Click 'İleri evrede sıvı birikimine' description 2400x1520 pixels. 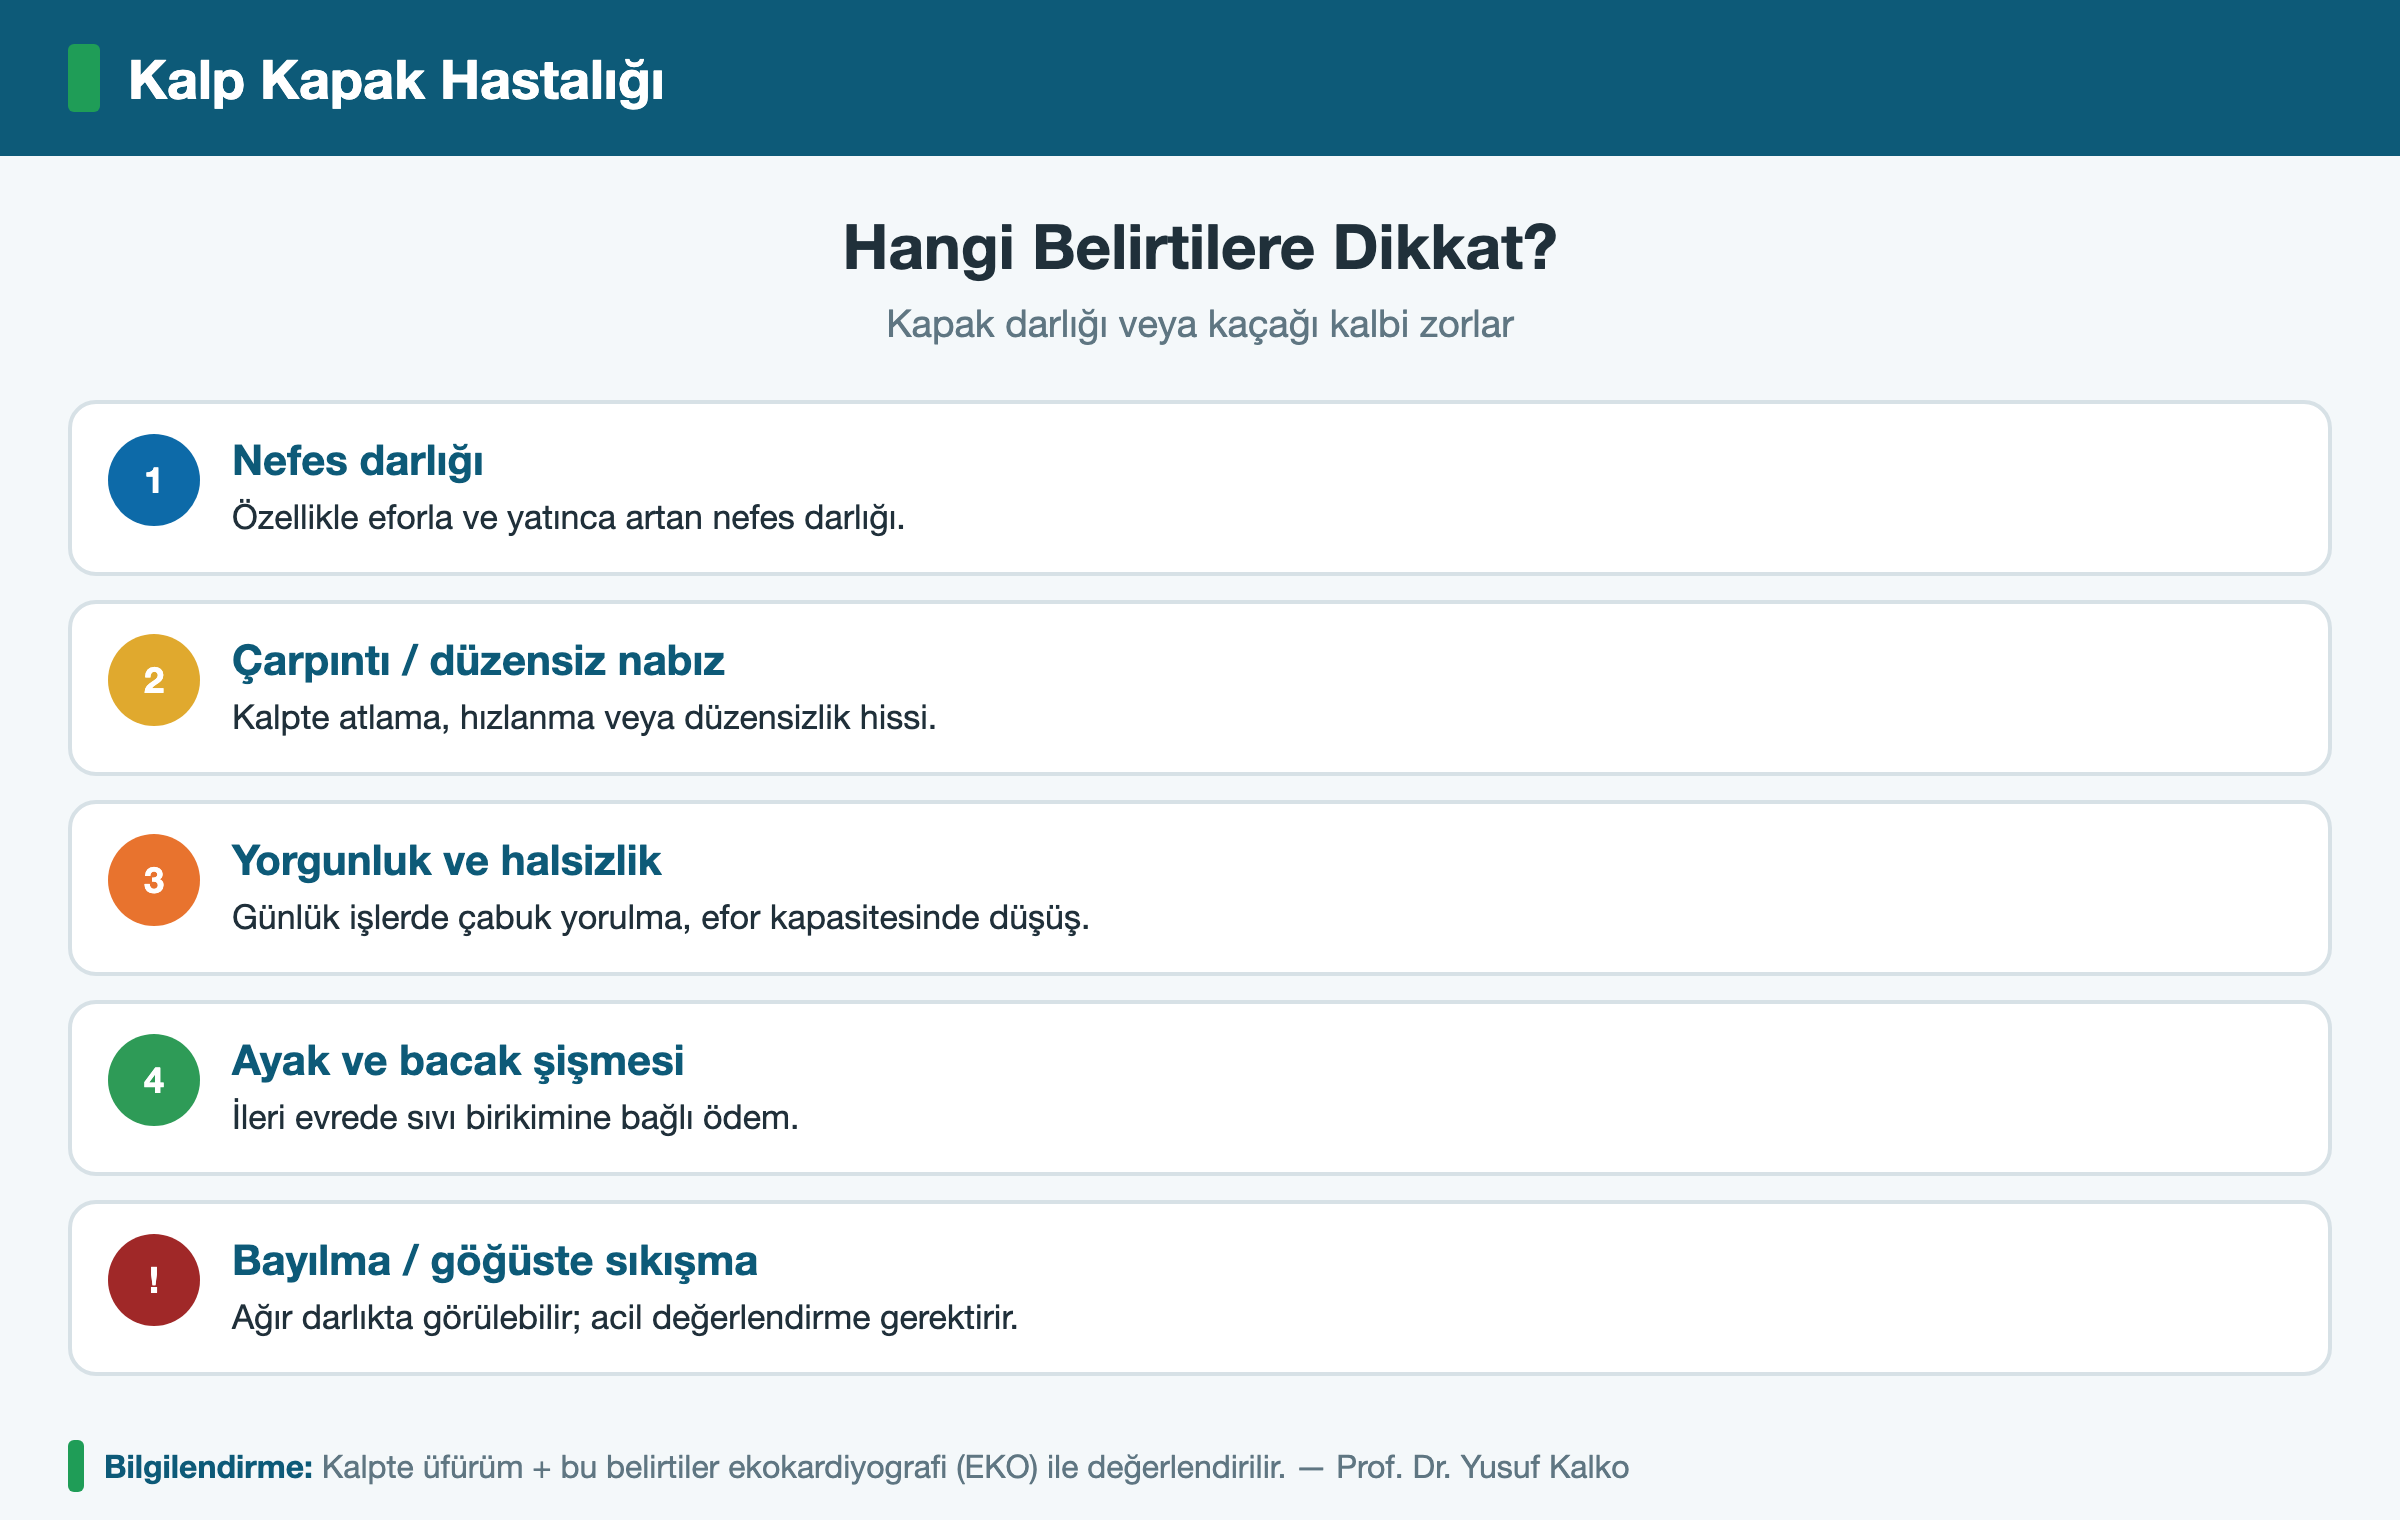515,1118
